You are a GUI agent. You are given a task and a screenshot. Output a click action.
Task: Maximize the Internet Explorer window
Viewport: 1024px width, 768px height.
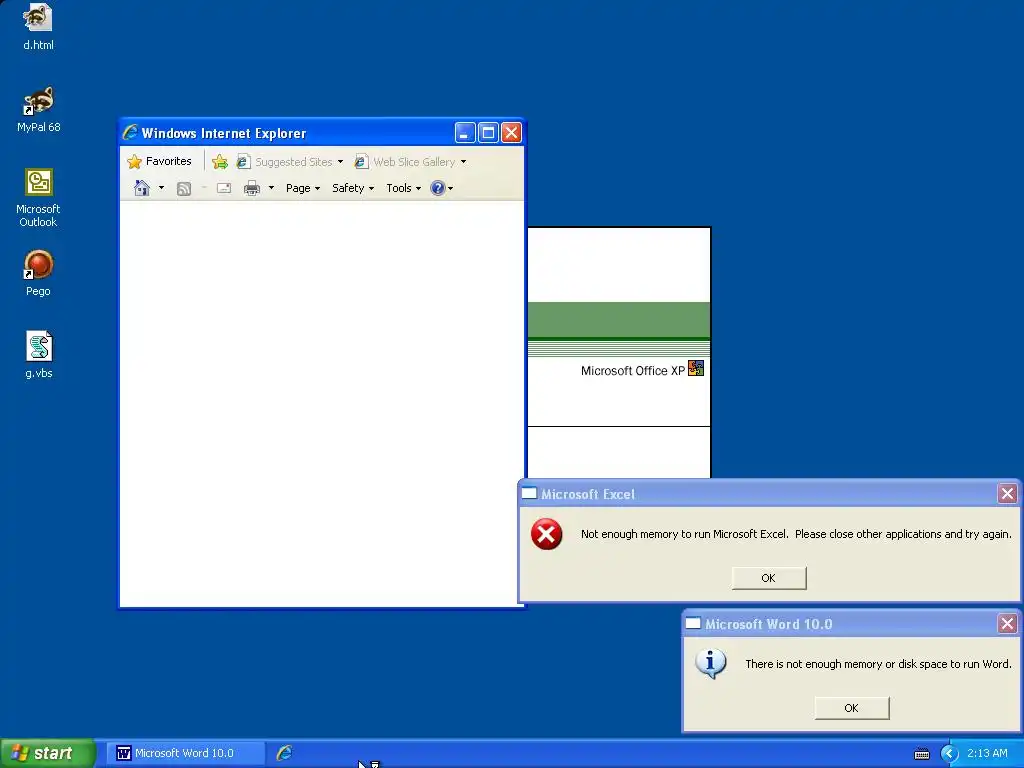tap(488, 133)
